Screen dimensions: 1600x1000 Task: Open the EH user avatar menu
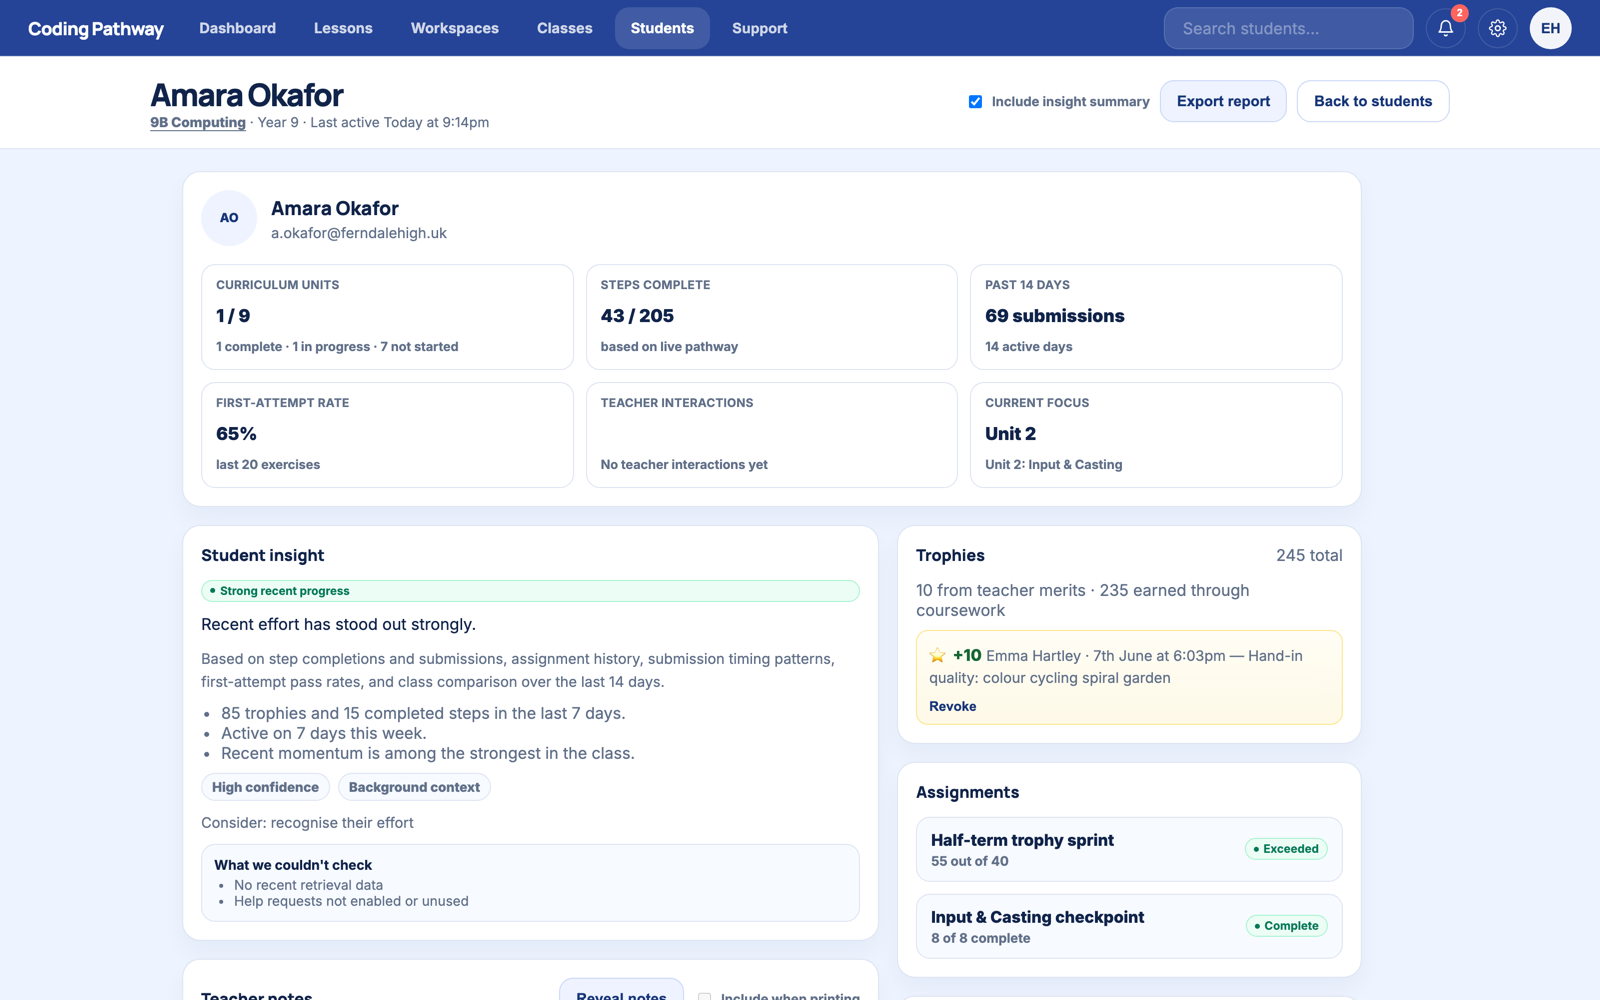pyautogui.click(x=1550, y=28)
